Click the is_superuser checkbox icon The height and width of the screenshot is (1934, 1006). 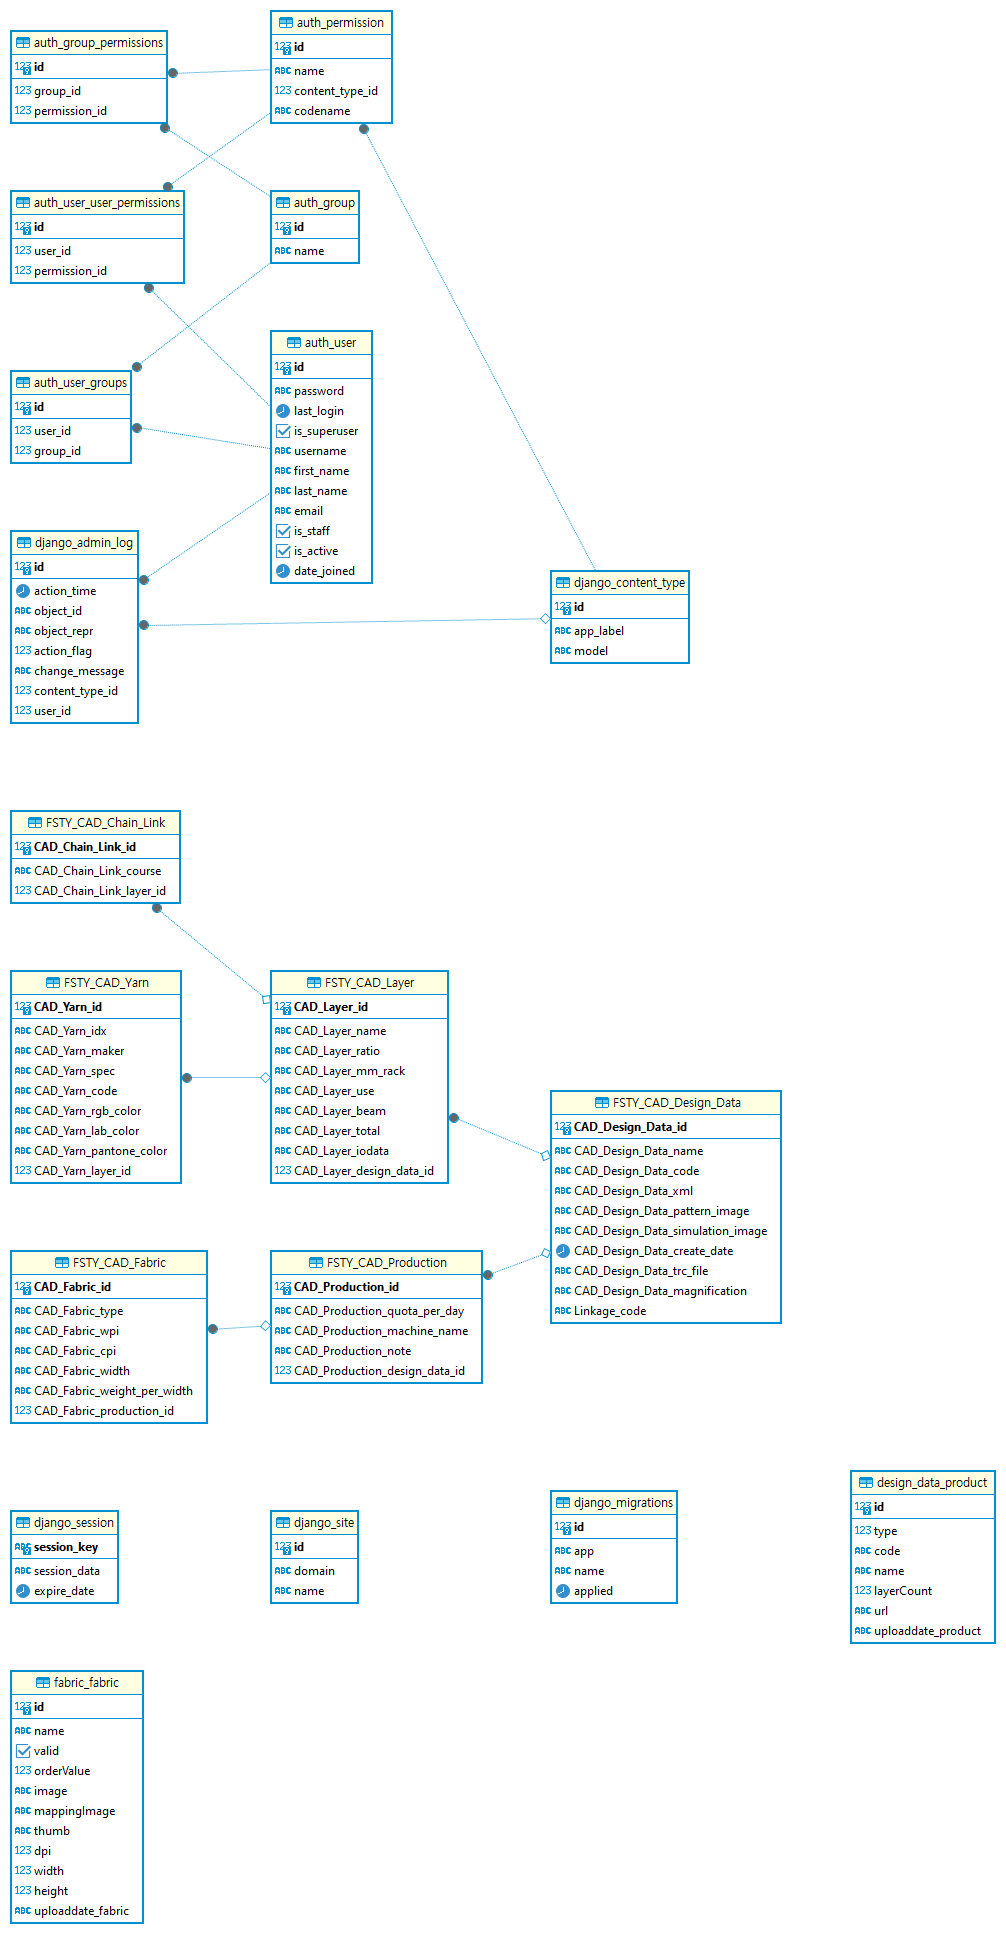[283, 431]
